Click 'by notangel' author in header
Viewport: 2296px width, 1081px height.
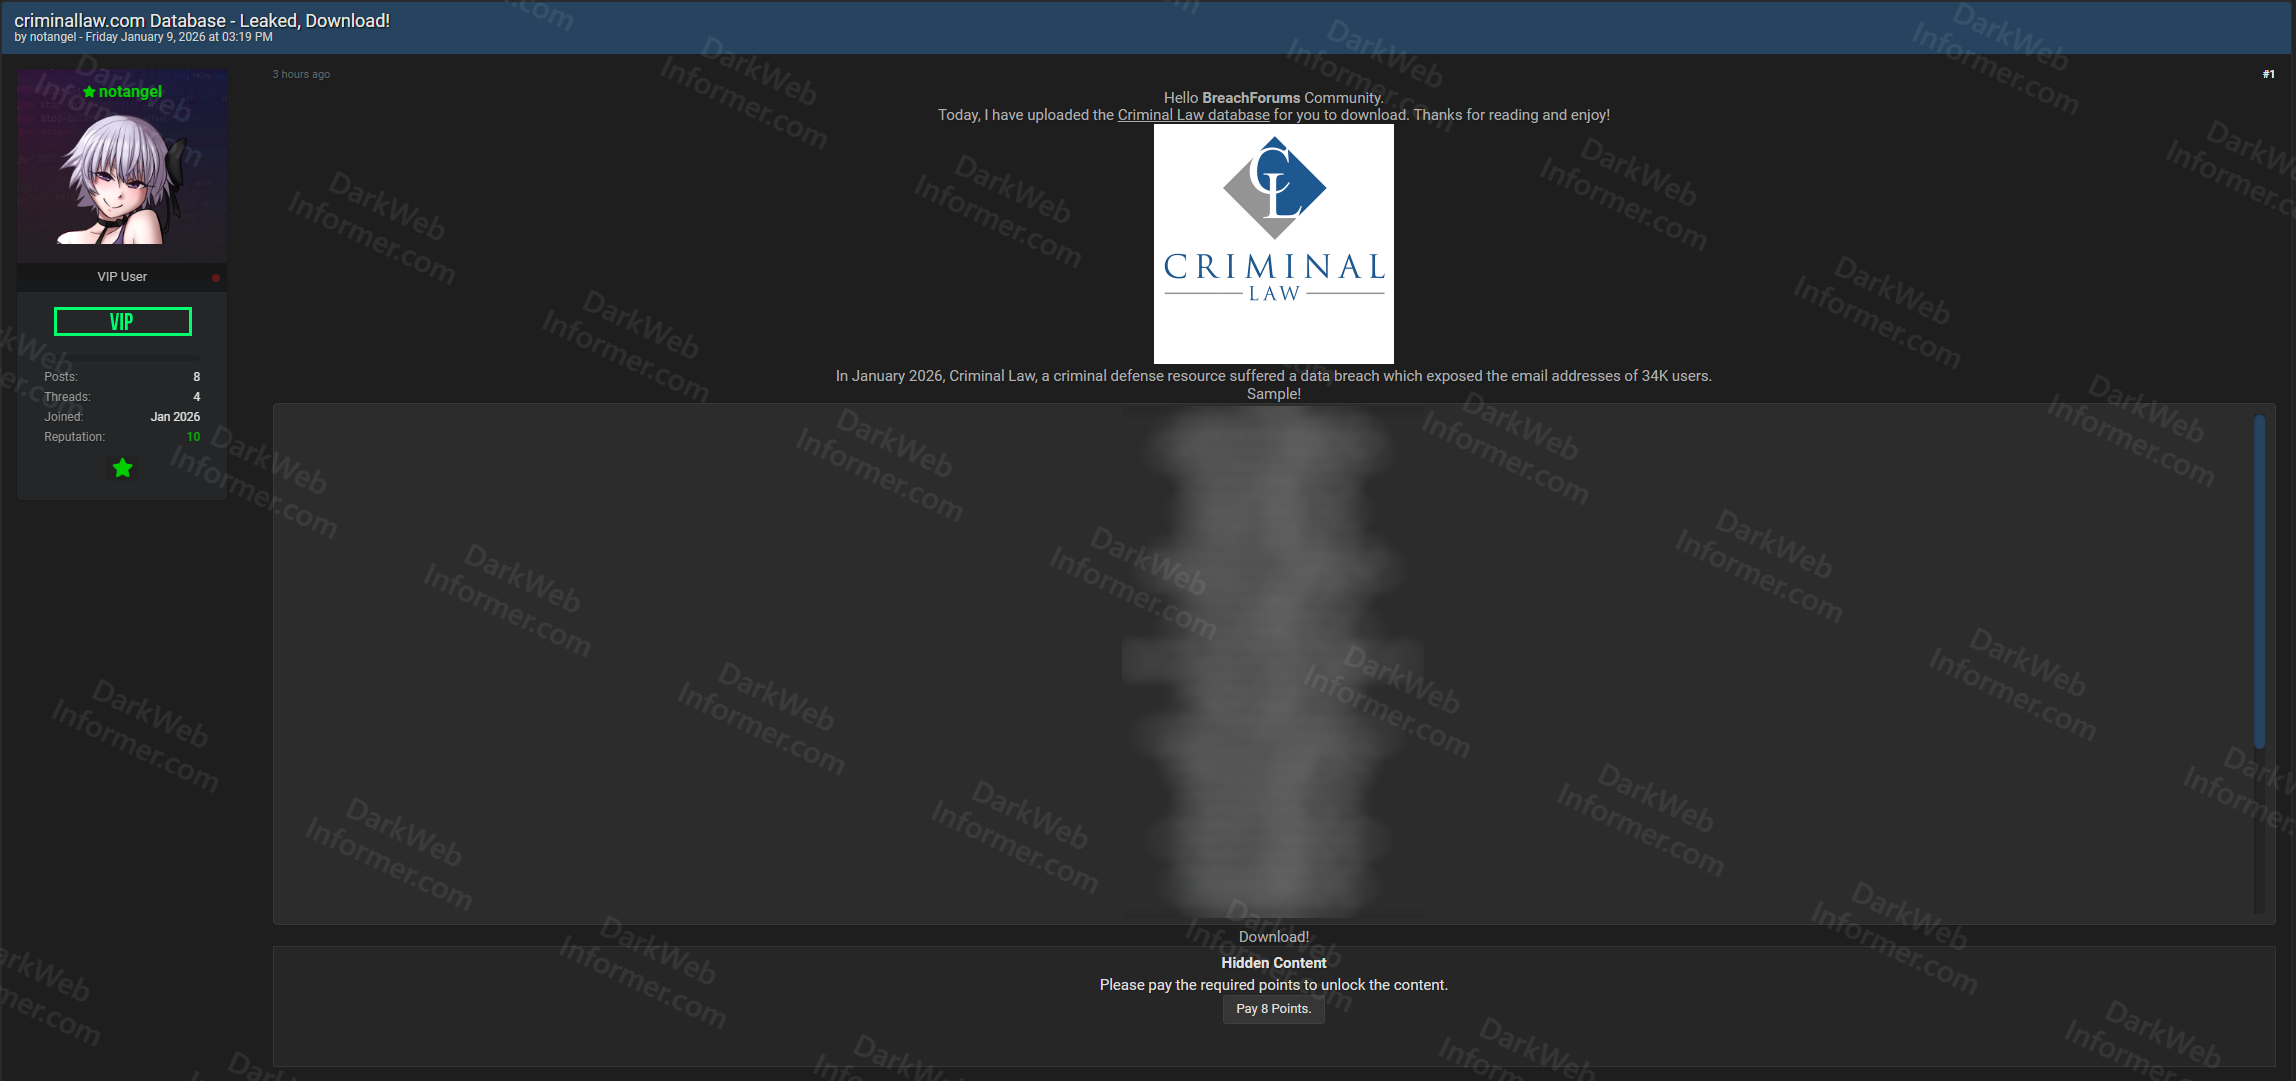coord(52,37)
